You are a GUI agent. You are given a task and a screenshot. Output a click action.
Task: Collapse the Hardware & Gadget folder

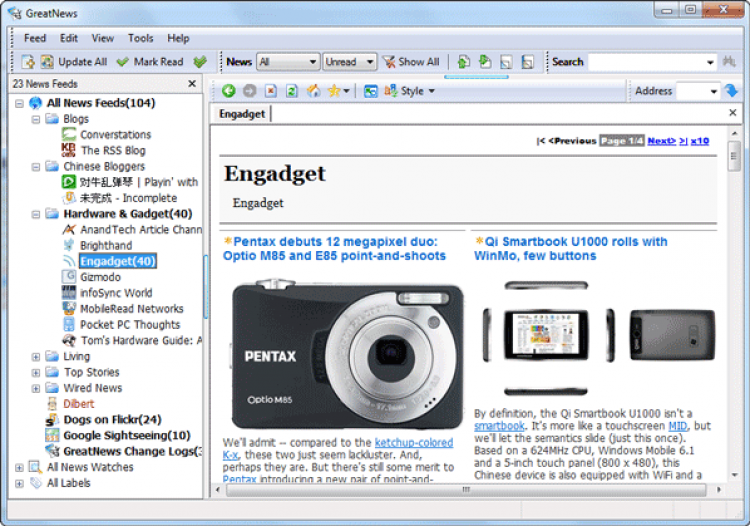click(x=35, y=214)
